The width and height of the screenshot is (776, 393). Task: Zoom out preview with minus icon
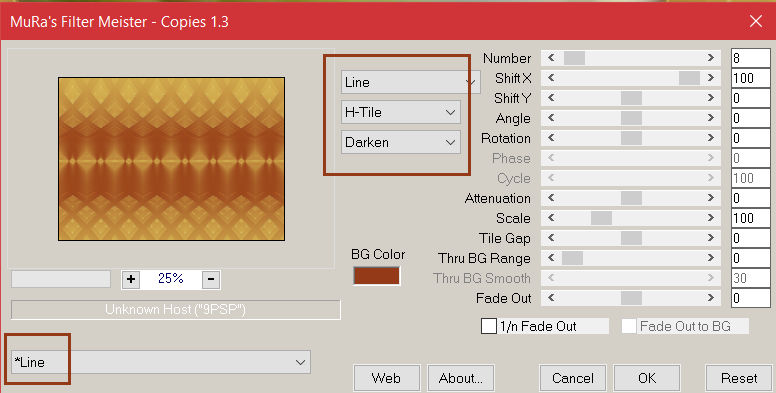pyautogui.click(x=211, y=279)
